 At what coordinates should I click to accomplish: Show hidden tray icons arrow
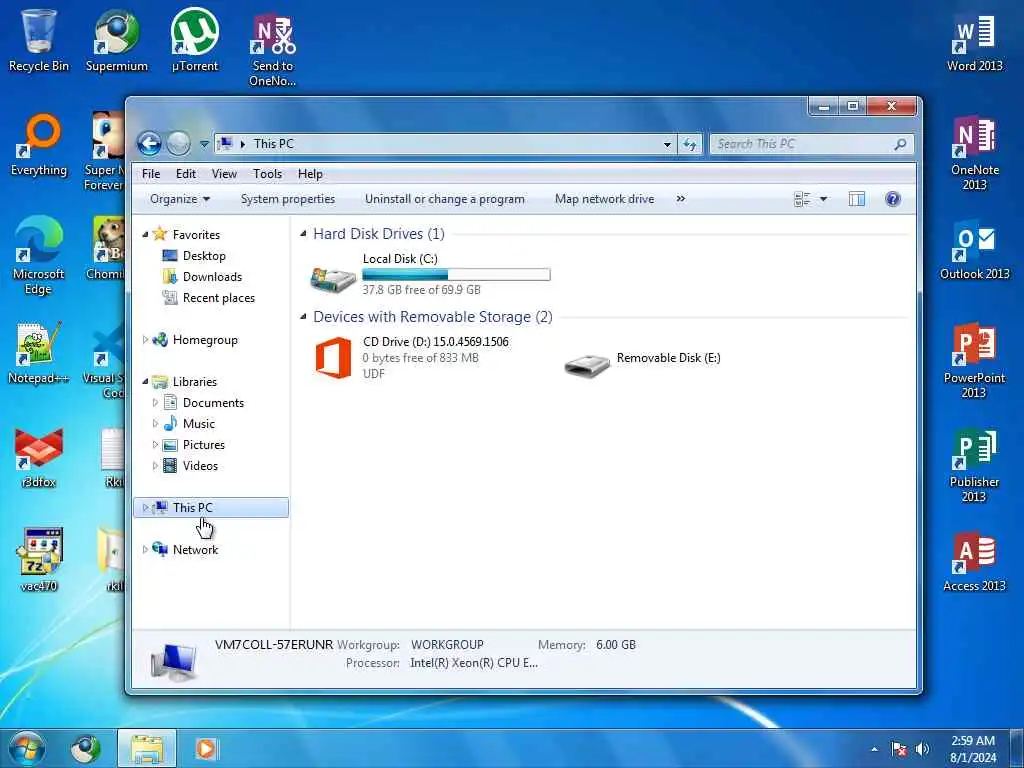[874, 749]
